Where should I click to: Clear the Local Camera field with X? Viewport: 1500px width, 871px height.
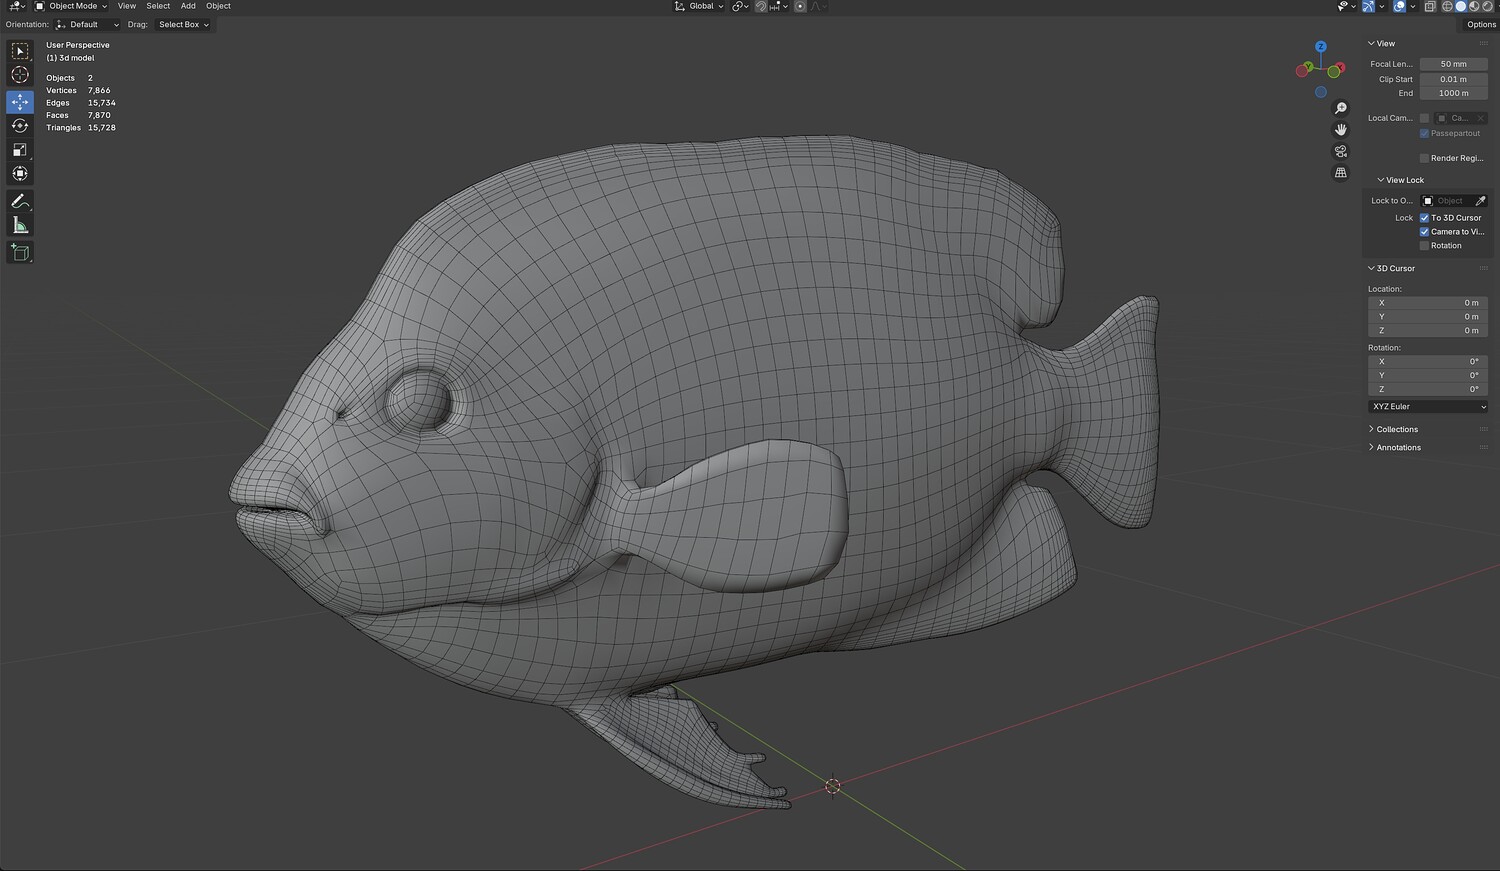pyautogui.click(x=1481, y=118)
